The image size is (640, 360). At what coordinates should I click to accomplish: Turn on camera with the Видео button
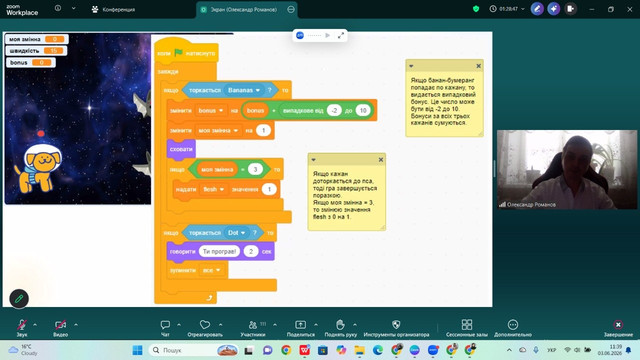coord(60,328)
